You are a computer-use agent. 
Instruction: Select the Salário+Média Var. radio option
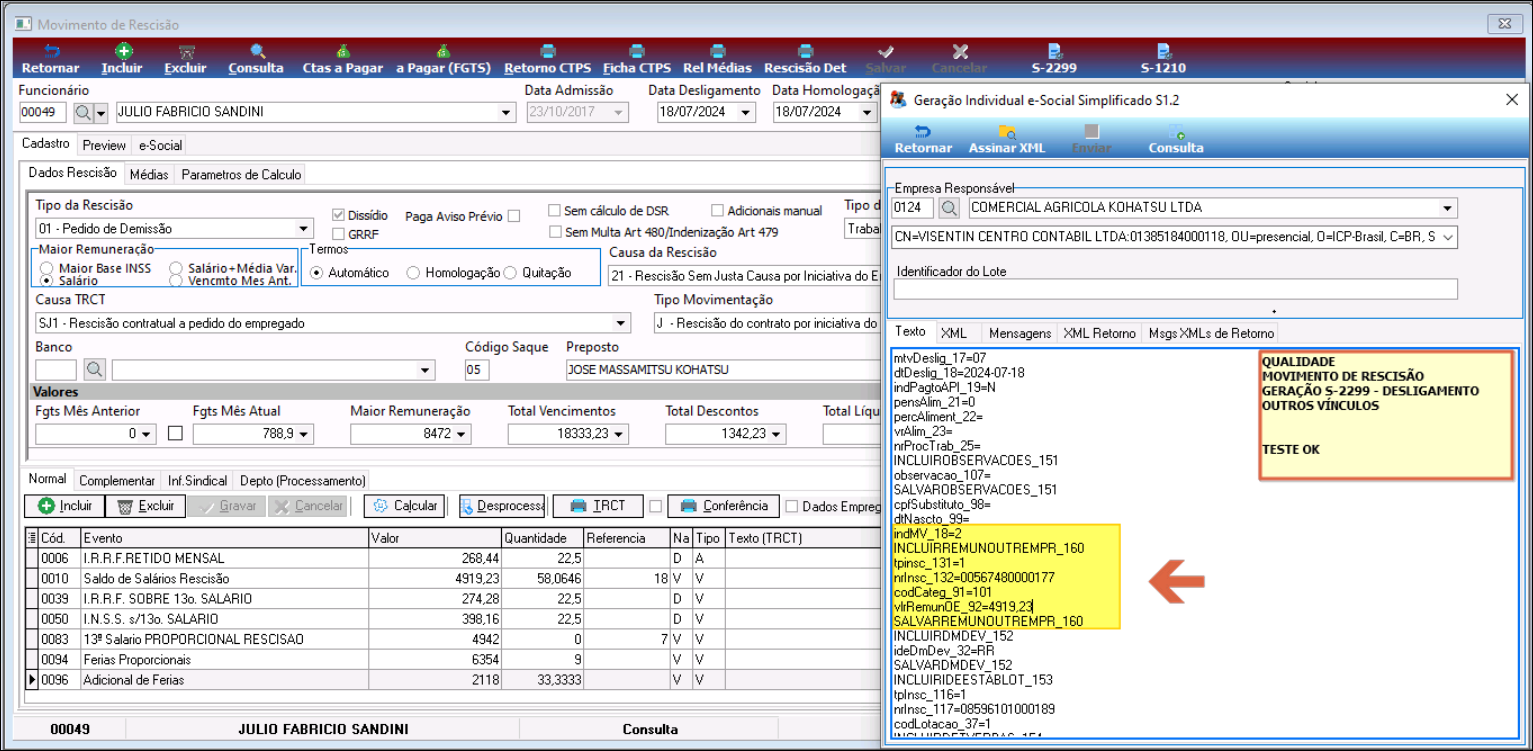click(x=176, y=269)
